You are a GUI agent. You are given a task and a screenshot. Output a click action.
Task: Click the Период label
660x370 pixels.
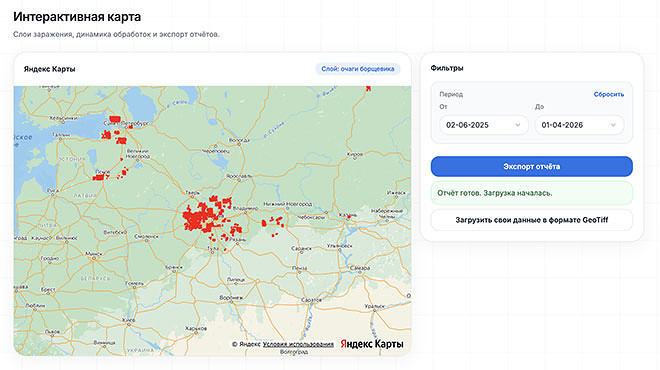click(451, 94)
